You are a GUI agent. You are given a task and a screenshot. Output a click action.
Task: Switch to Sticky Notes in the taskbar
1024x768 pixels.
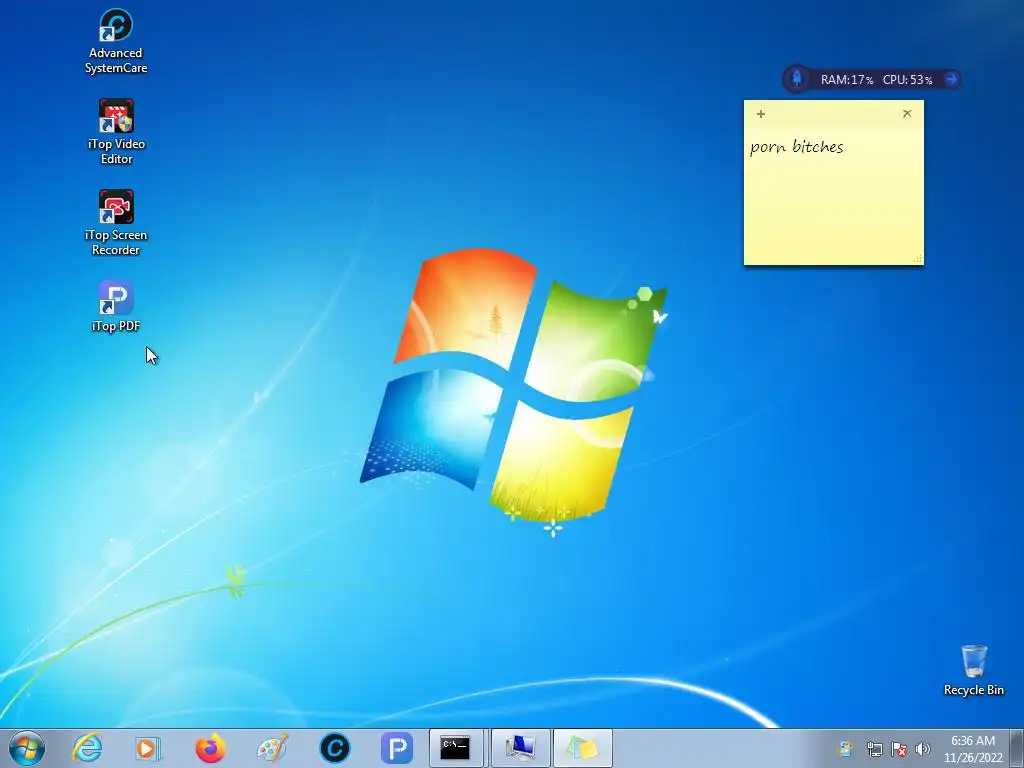[583, 748]
